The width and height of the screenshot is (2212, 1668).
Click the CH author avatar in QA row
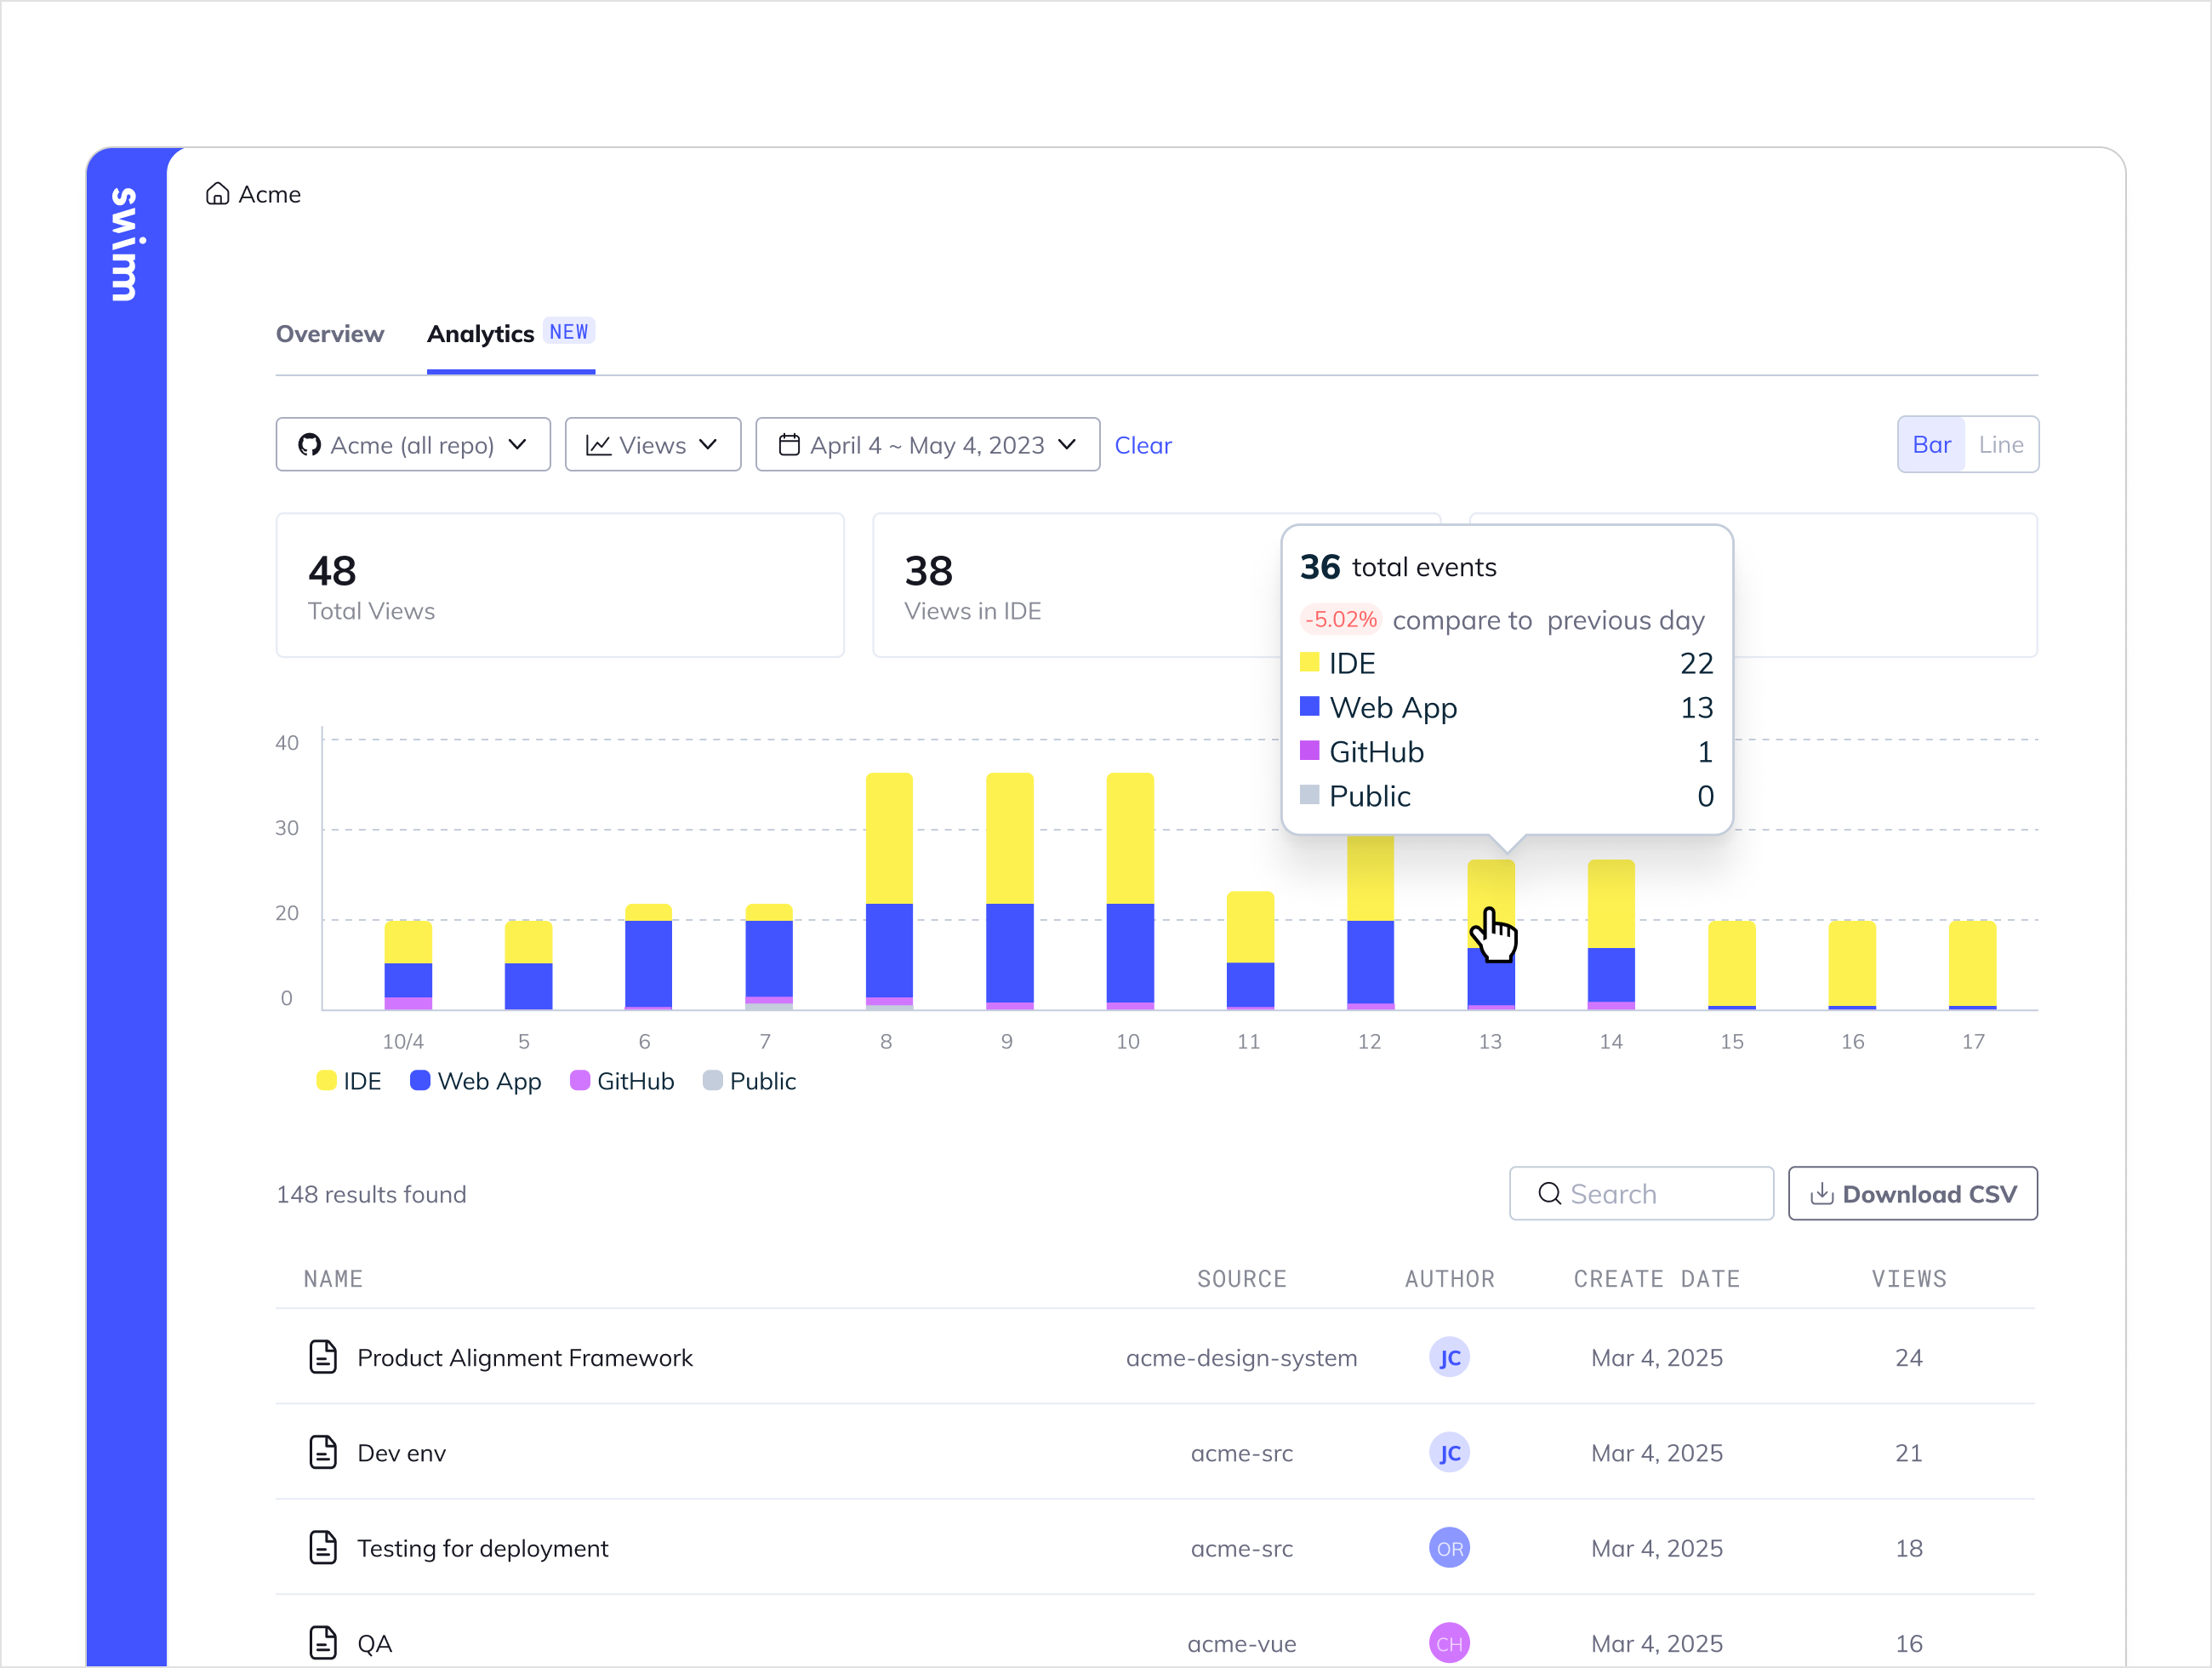[1448, 1642]
